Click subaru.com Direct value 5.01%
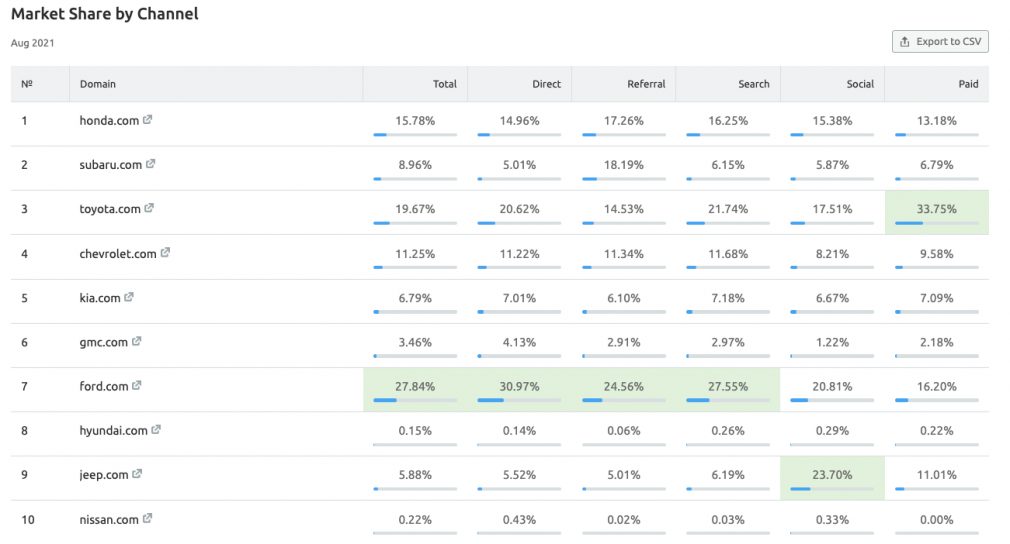The width and height of the screenshot is (1010, 544). 519,165
